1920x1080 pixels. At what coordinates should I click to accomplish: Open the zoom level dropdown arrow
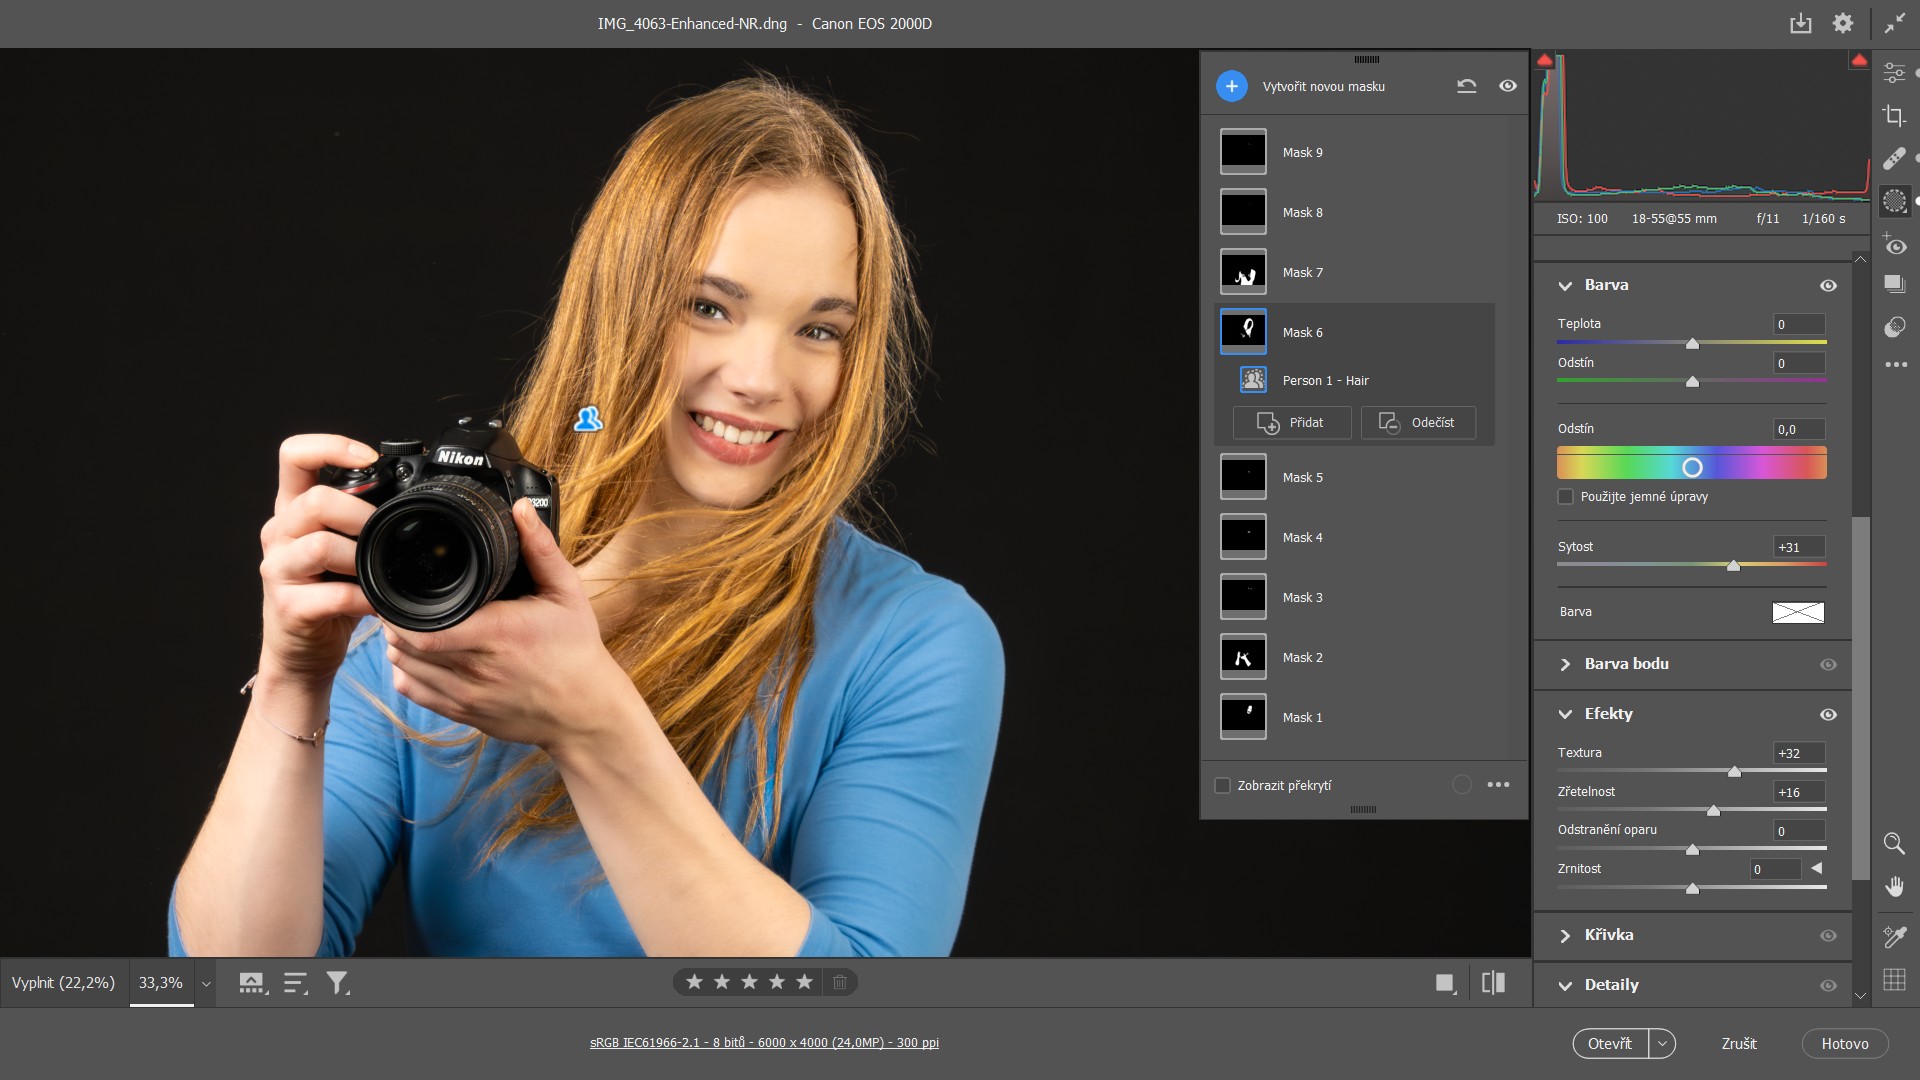click(206, 984)
